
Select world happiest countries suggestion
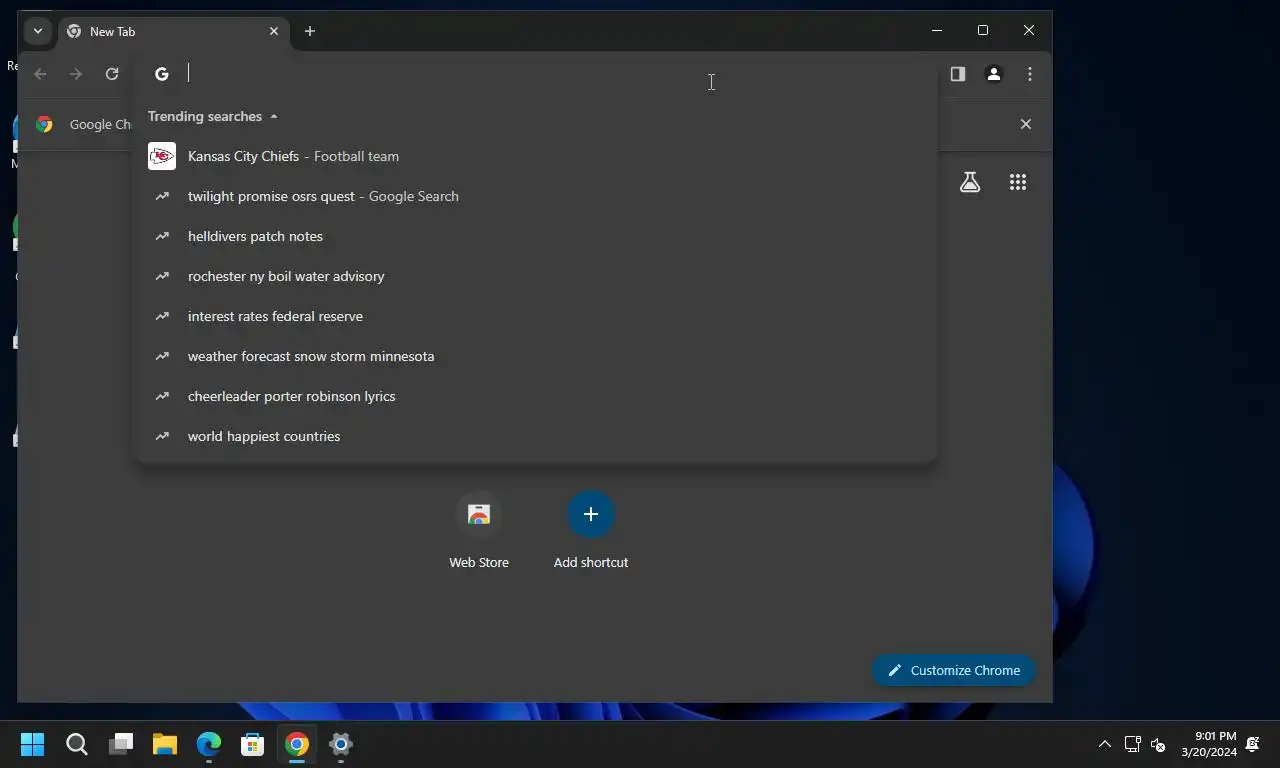(535, 436)
